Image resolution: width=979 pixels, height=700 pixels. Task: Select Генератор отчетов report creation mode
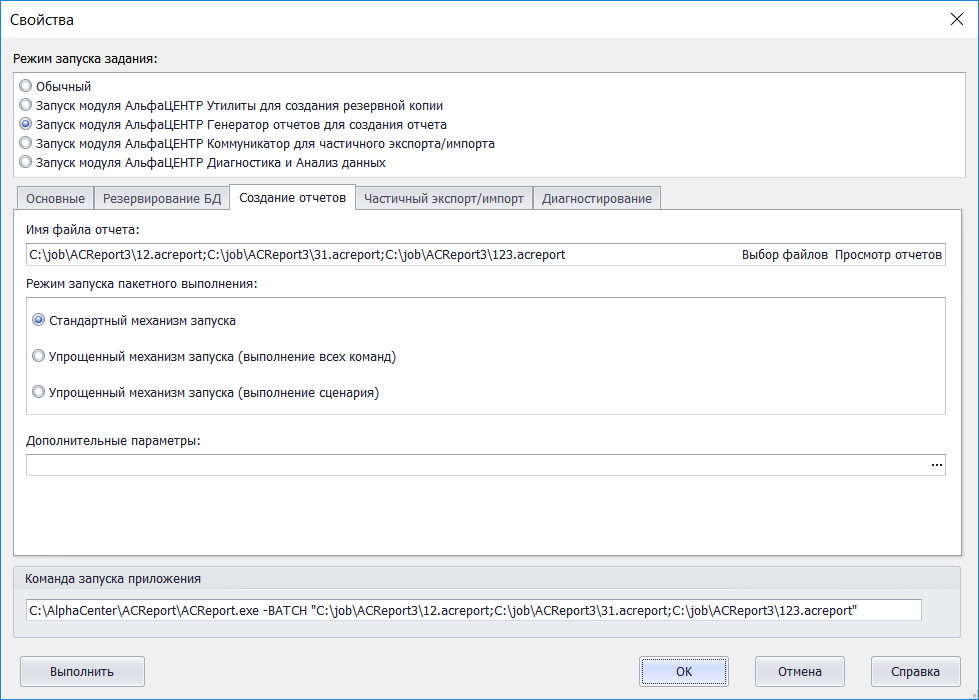[x=26, y=124]
